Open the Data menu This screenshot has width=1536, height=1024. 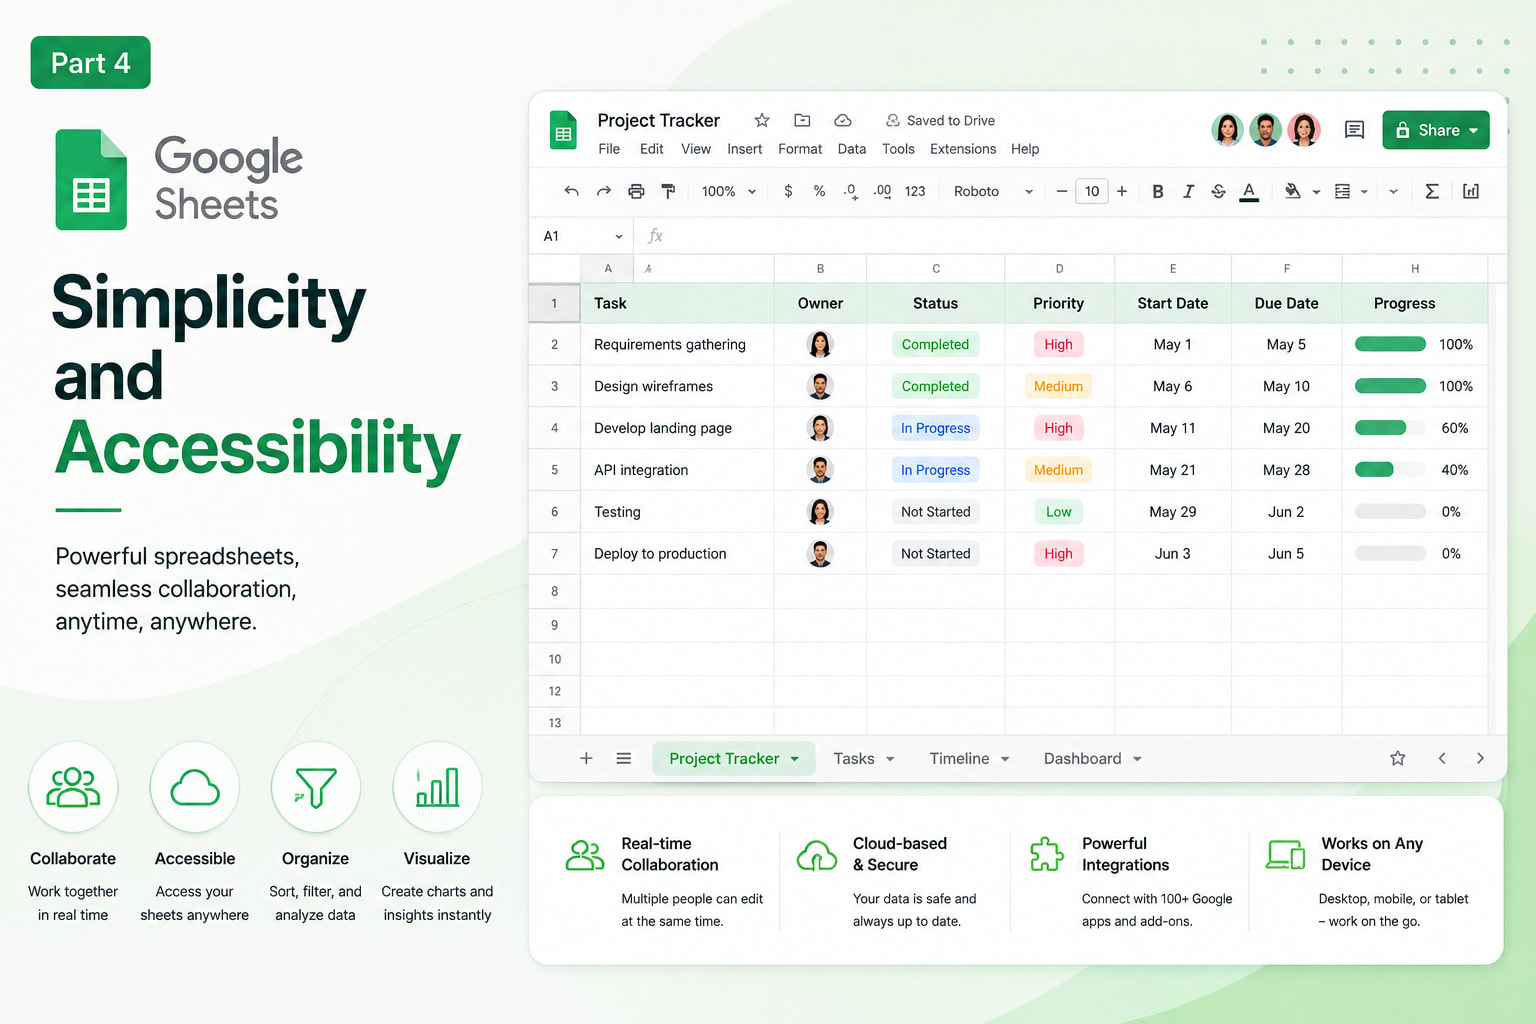coord(852,149)
